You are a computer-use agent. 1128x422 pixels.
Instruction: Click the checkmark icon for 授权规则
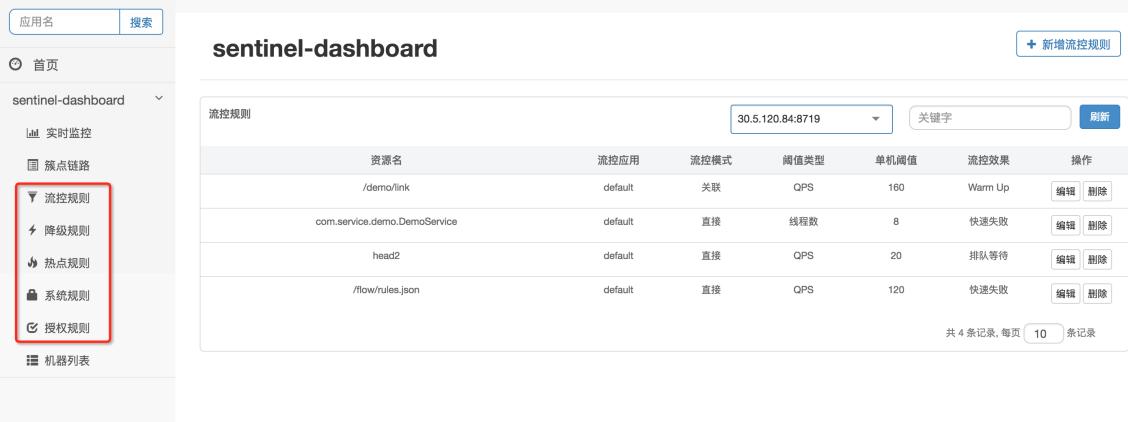coord(32,328)
